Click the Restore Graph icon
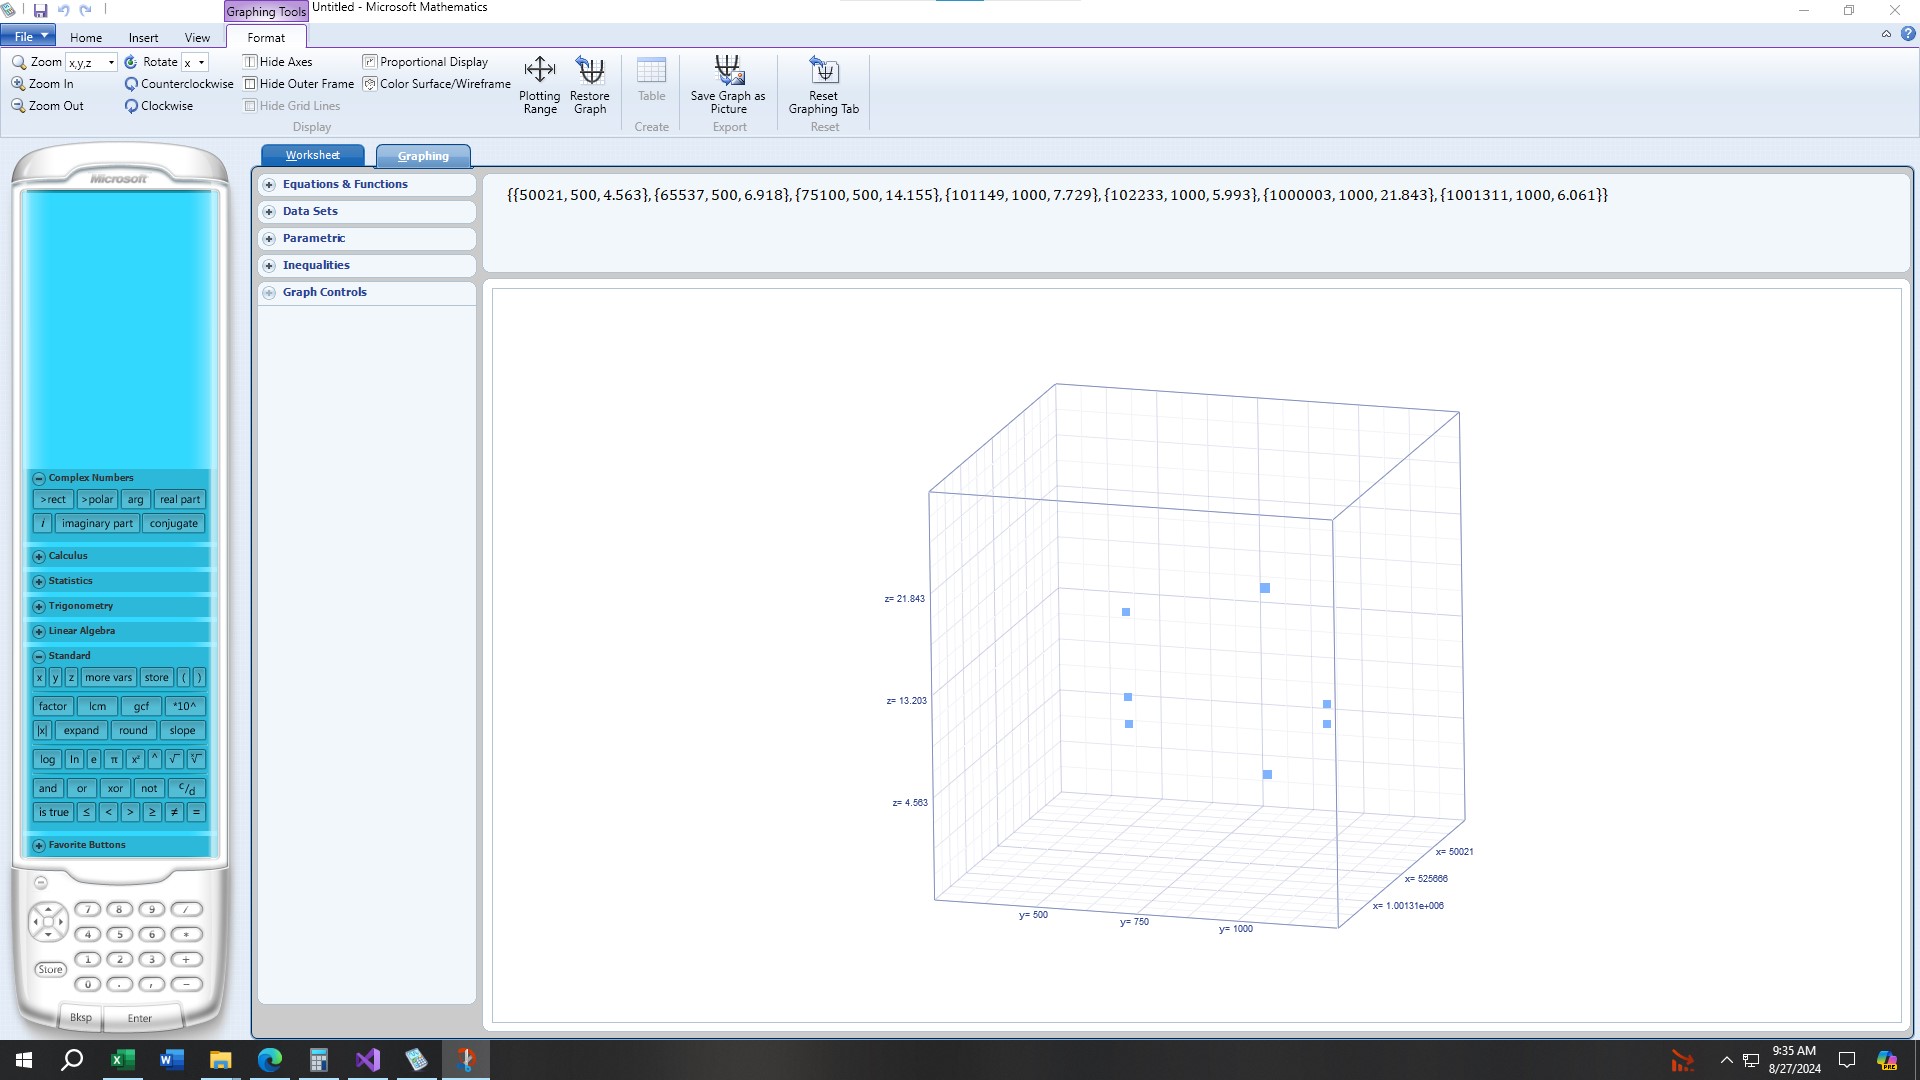The image size is (1920, 1080). 589,71
